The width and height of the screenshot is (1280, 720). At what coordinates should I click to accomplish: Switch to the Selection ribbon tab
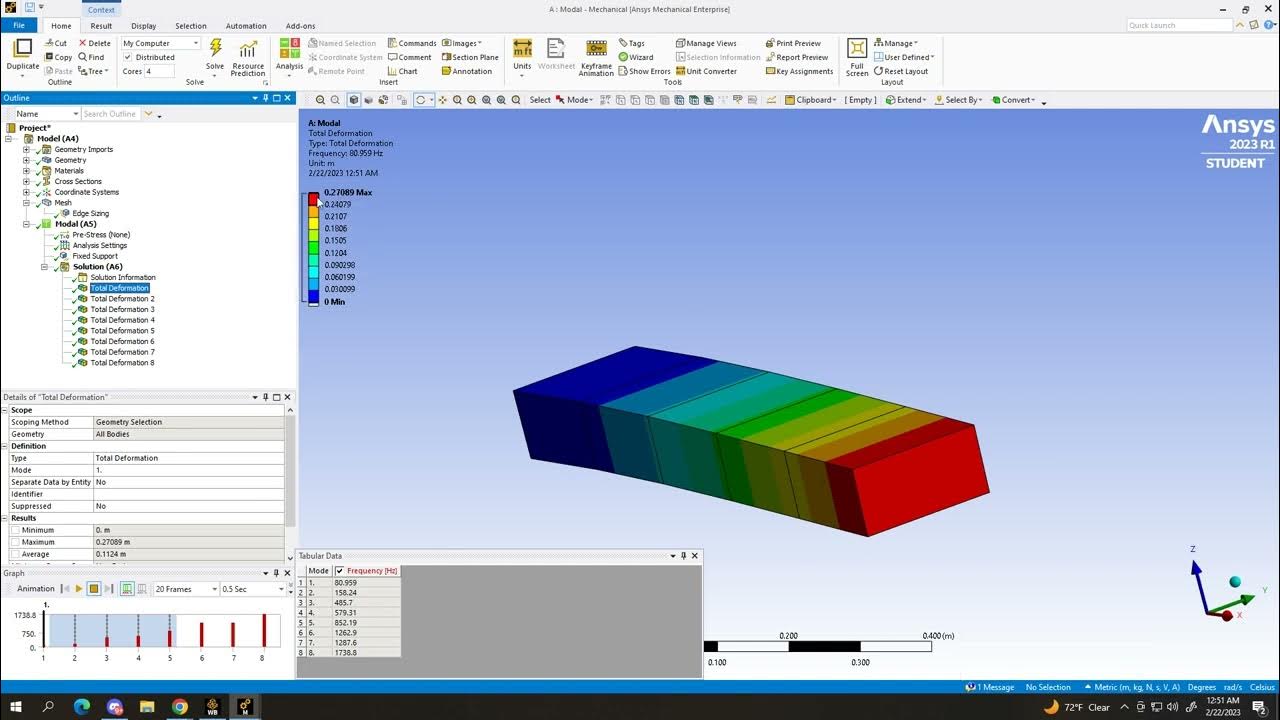191,26
